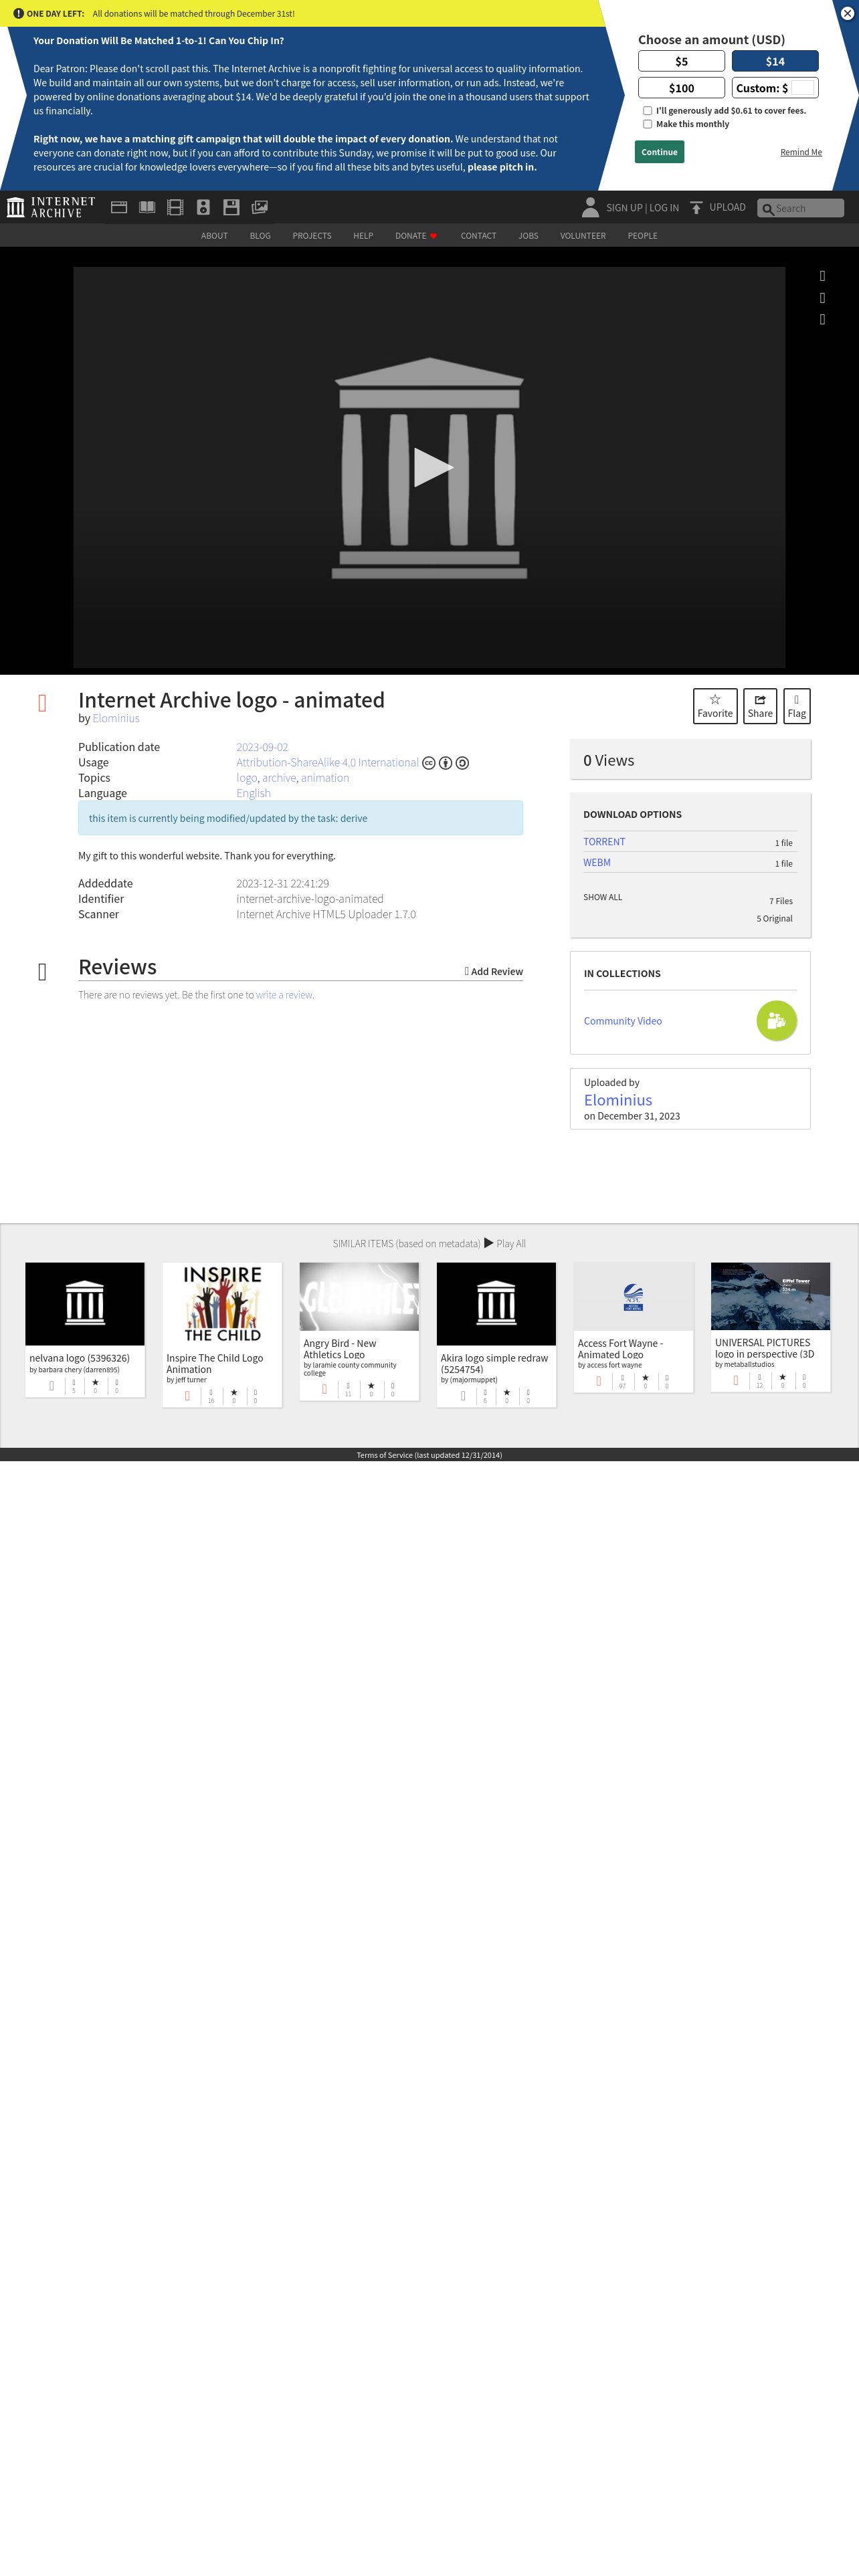Open Akira logo simple redraw thumbnail

pyautogui.click(x=496, y=1304)
